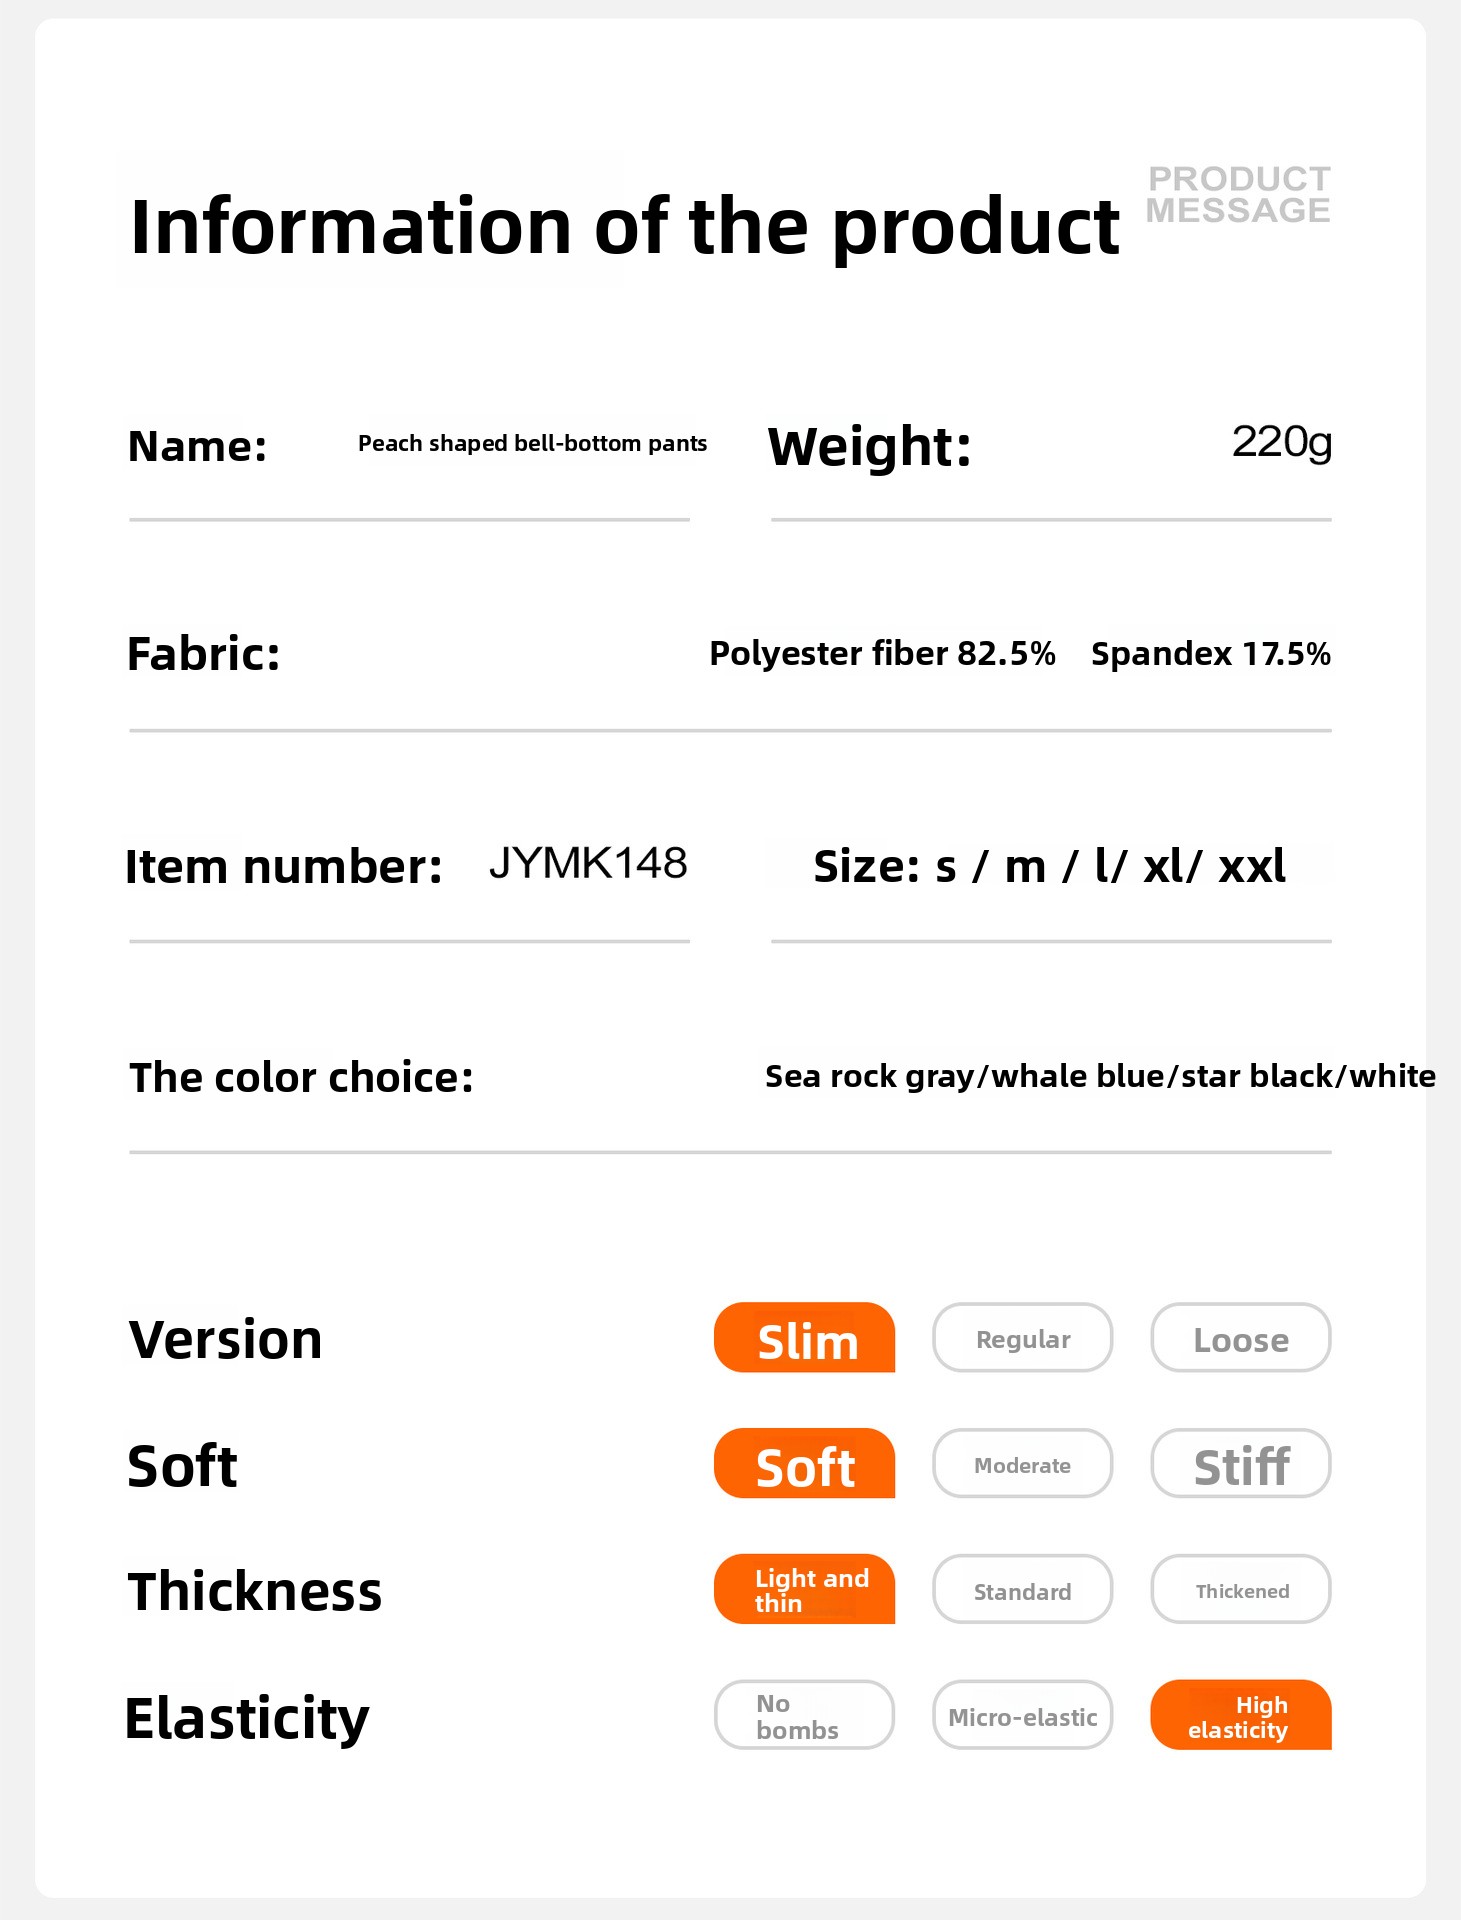Choose the Moderate softness option
This screenshot has height=1920, width=1461.
1022,1464
